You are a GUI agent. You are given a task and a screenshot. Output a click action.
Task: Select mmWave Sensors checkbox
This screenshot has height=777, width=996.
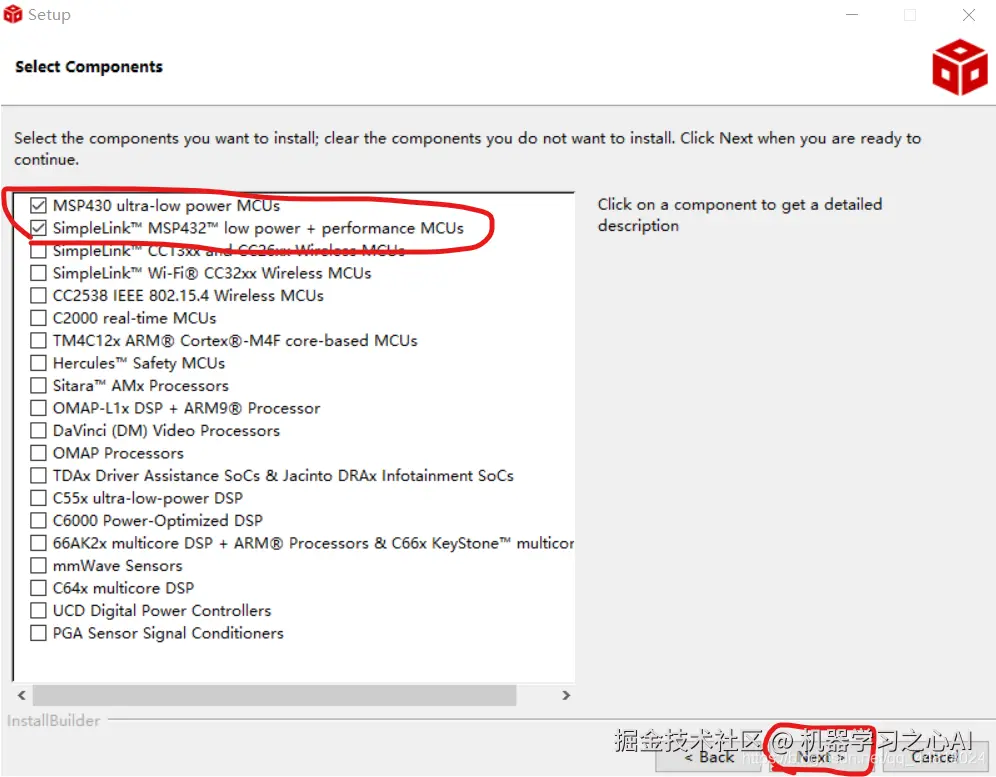tap(38, 565)
